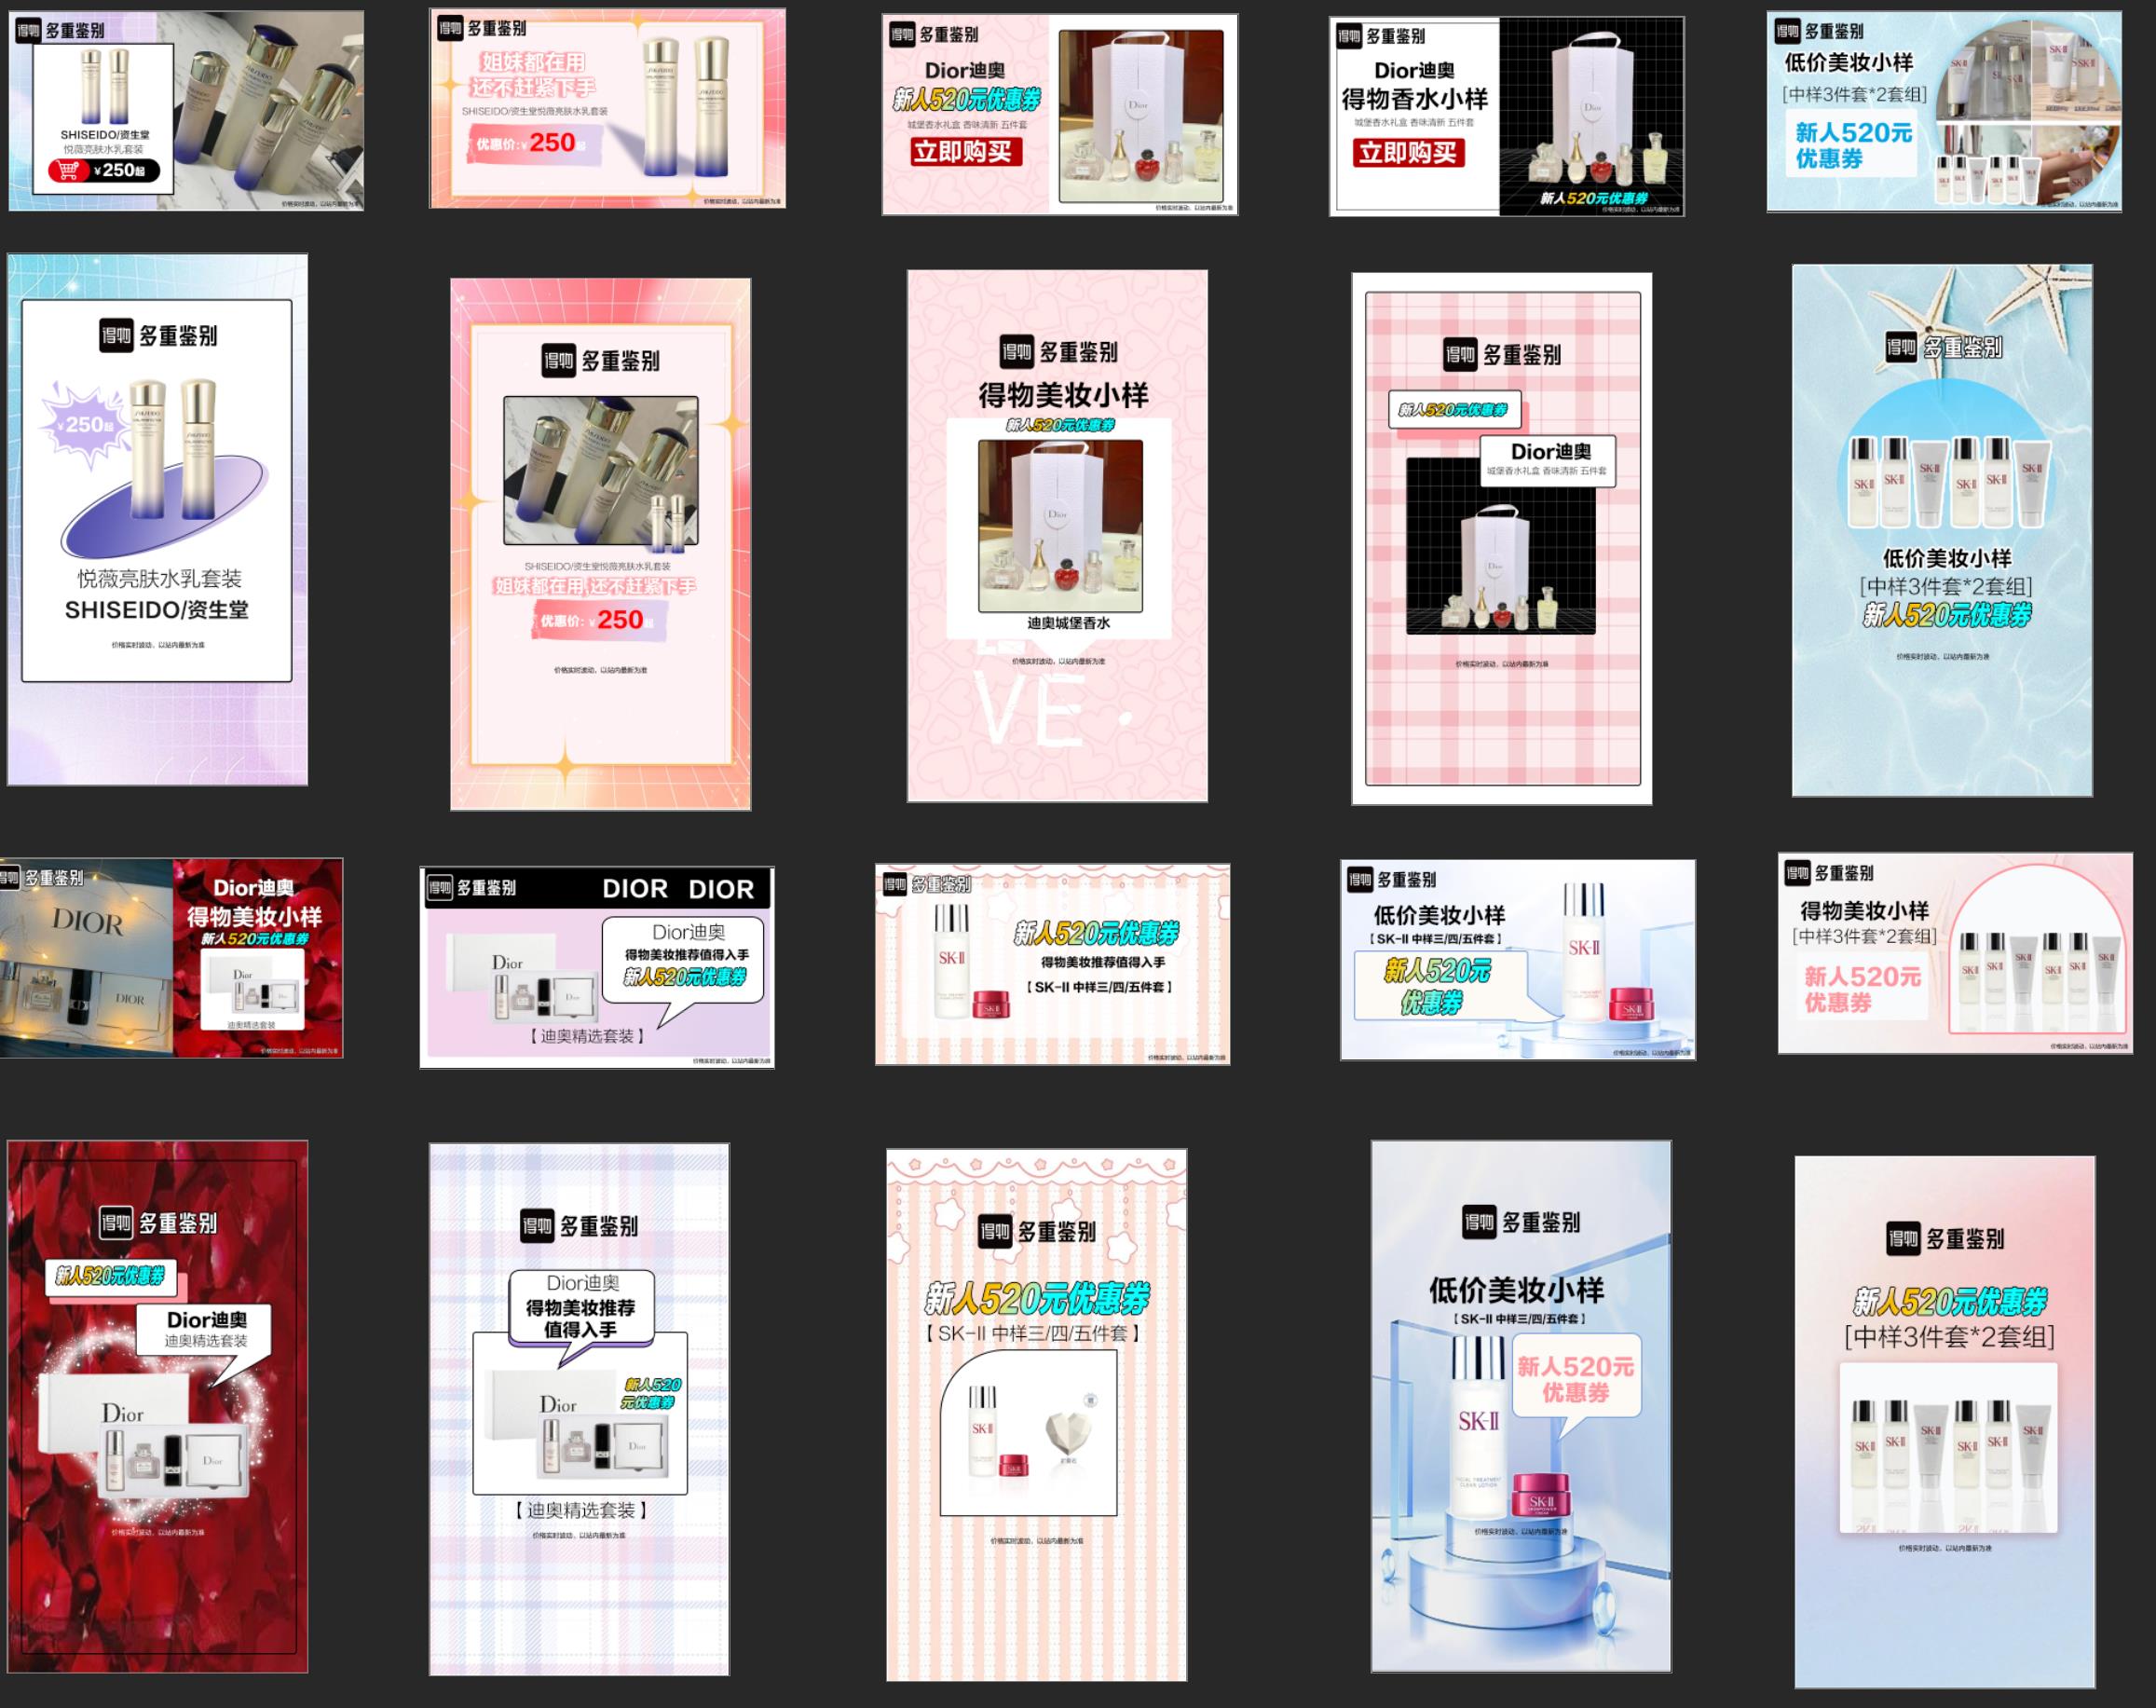Click the 得物 多重鉴别 logo on the purple Shiseido poster
This screenshot has height=1708, width=2156.
pos(158,335)
